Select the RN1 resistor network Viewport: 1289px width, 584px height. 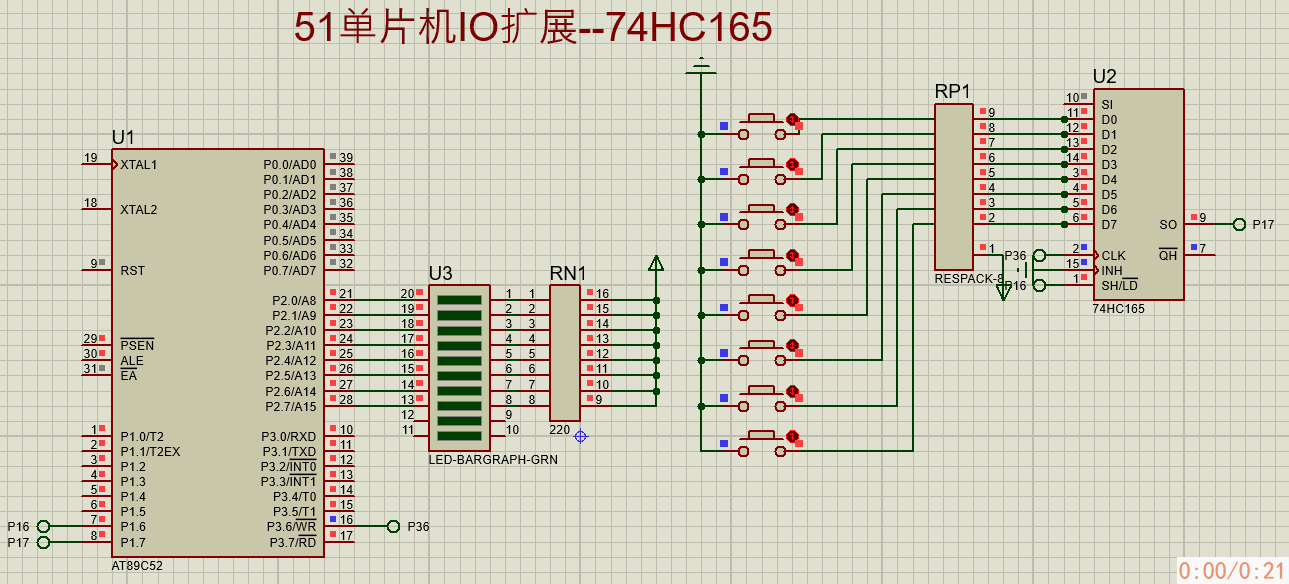pyautogui.click(x=566, y=350)
